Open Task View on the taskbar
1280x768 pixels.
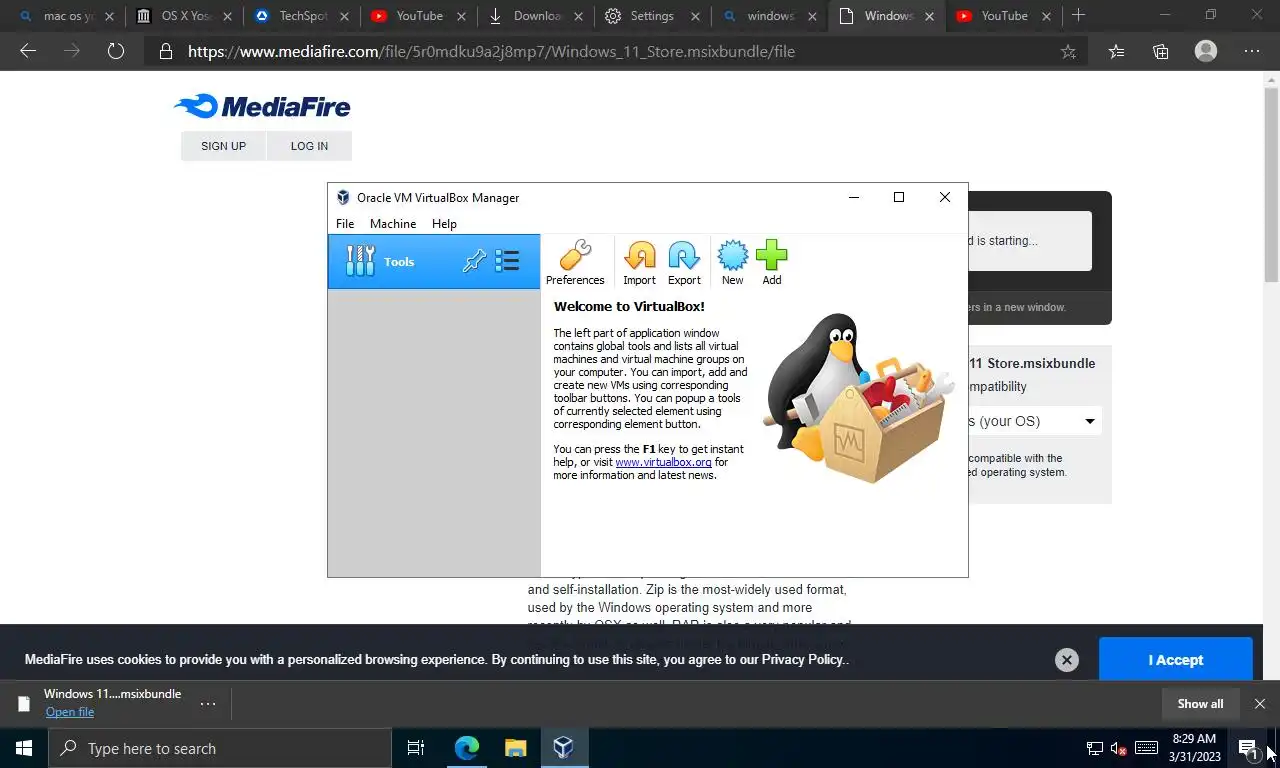416,748
